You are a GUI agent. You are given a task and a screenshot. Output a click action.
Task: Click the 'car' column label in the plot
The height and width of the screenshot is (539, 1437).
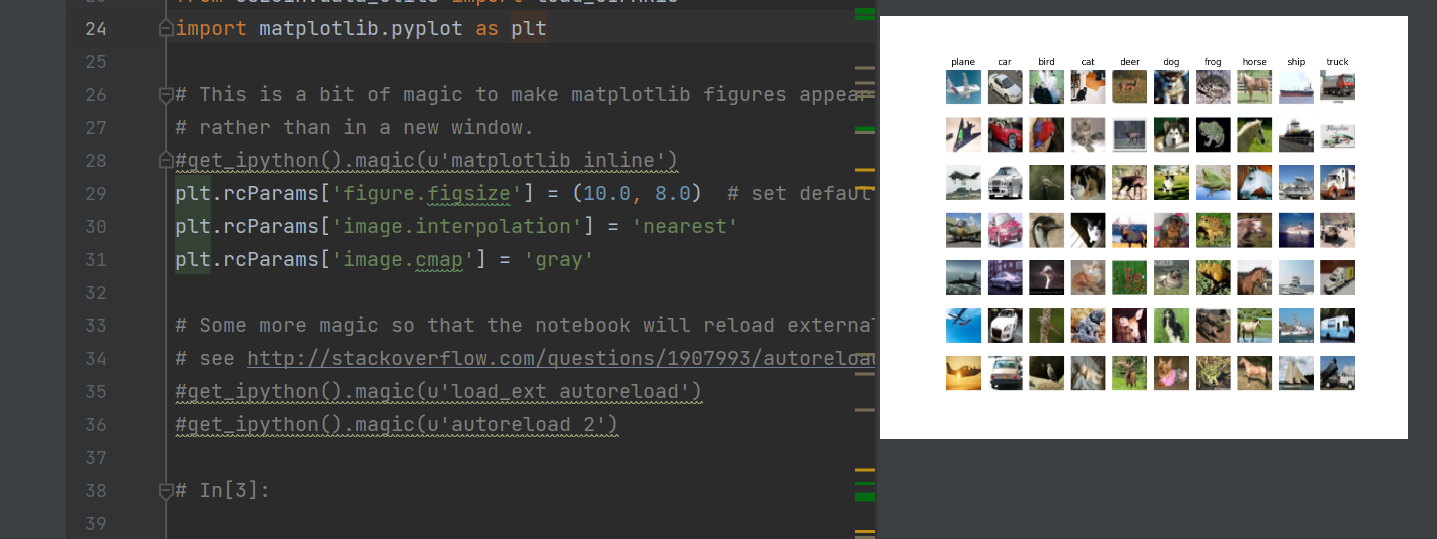point(1005,62)
